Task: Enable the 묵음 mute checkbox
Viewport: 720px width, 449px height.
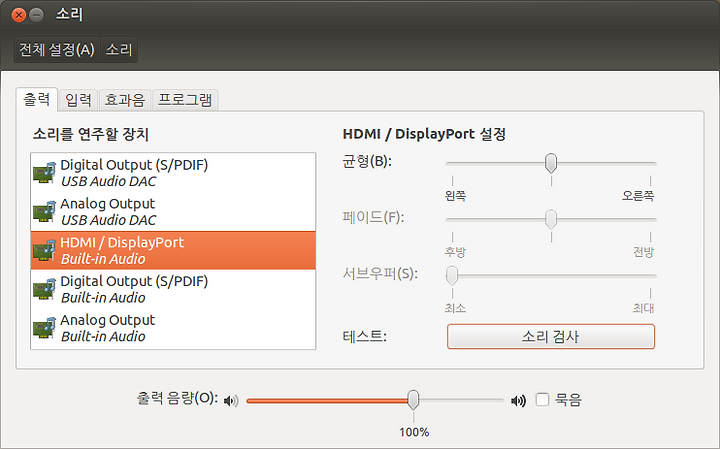Action: 542,399
